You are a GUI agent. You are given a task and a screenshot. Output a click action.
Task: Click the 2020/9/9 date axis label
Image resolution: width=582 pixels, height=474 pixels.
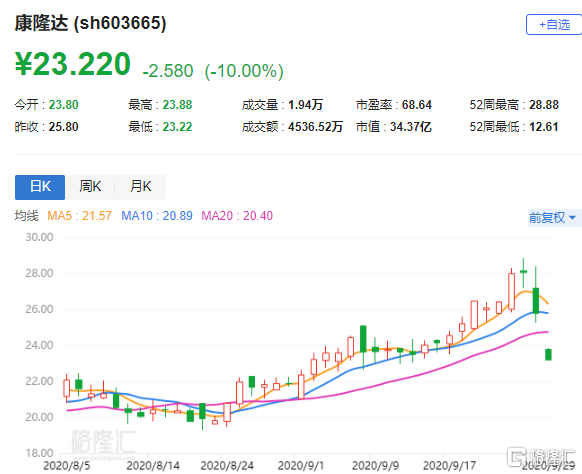375,465
